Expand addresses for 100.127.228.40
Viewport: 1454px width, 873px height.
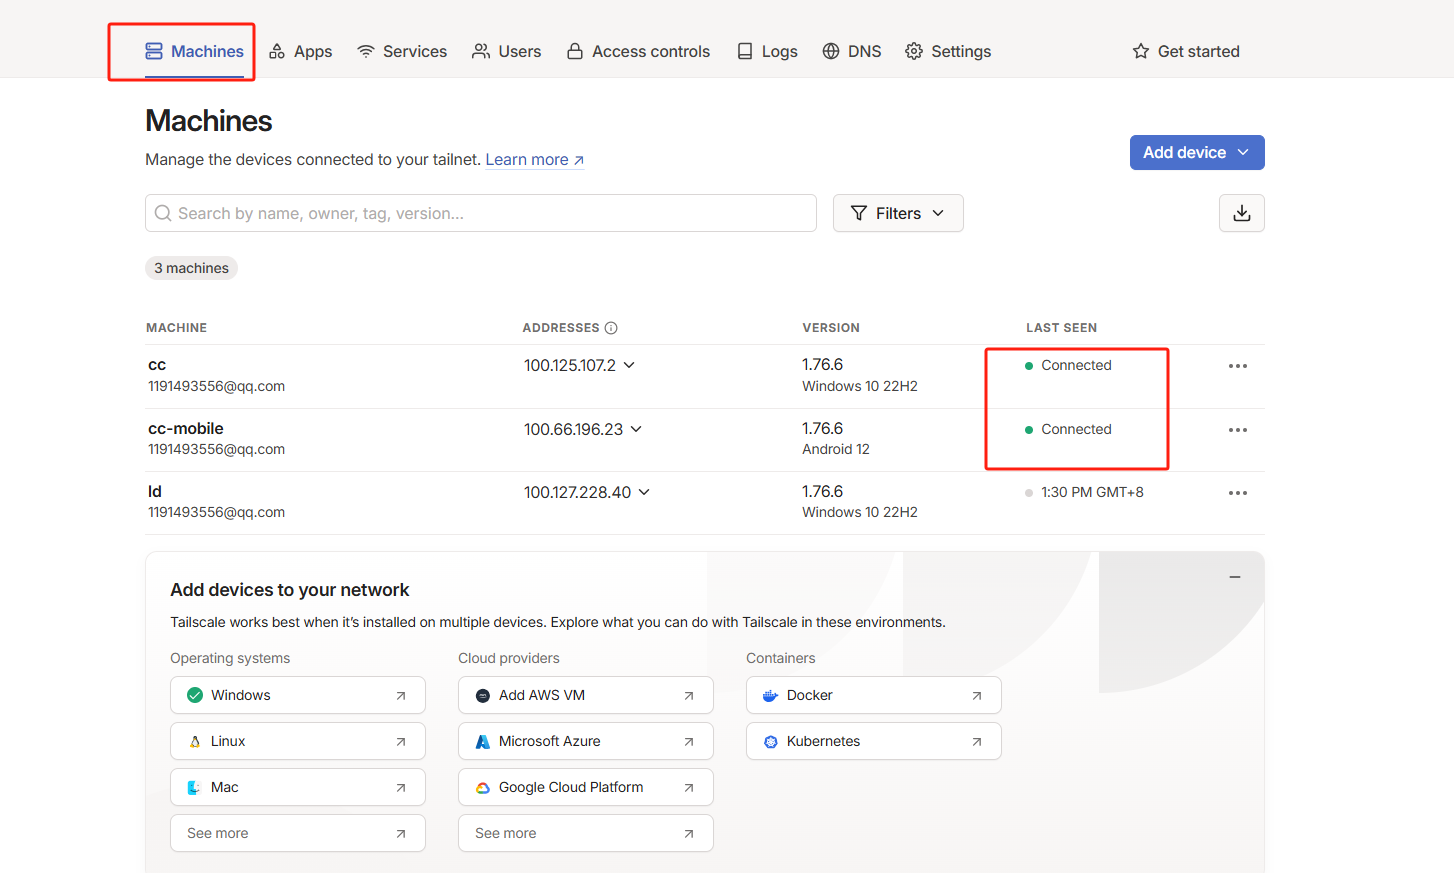[644, 492]
